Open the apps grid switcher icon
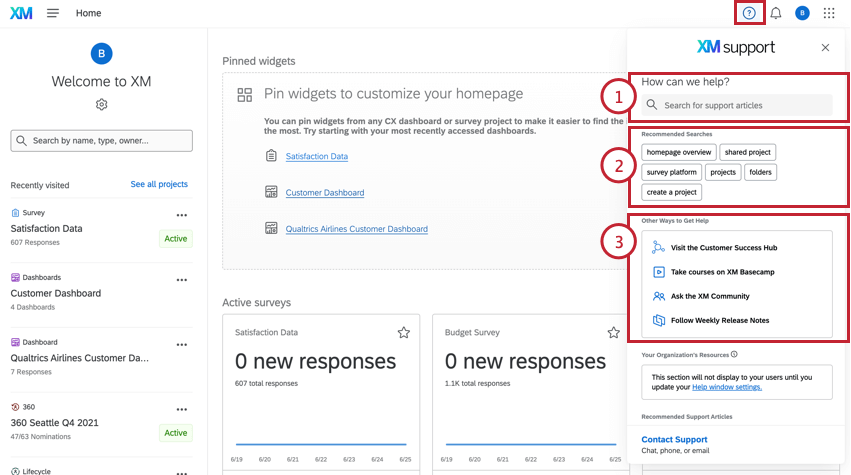Screen dimensions: 851x475 point(829,13)
